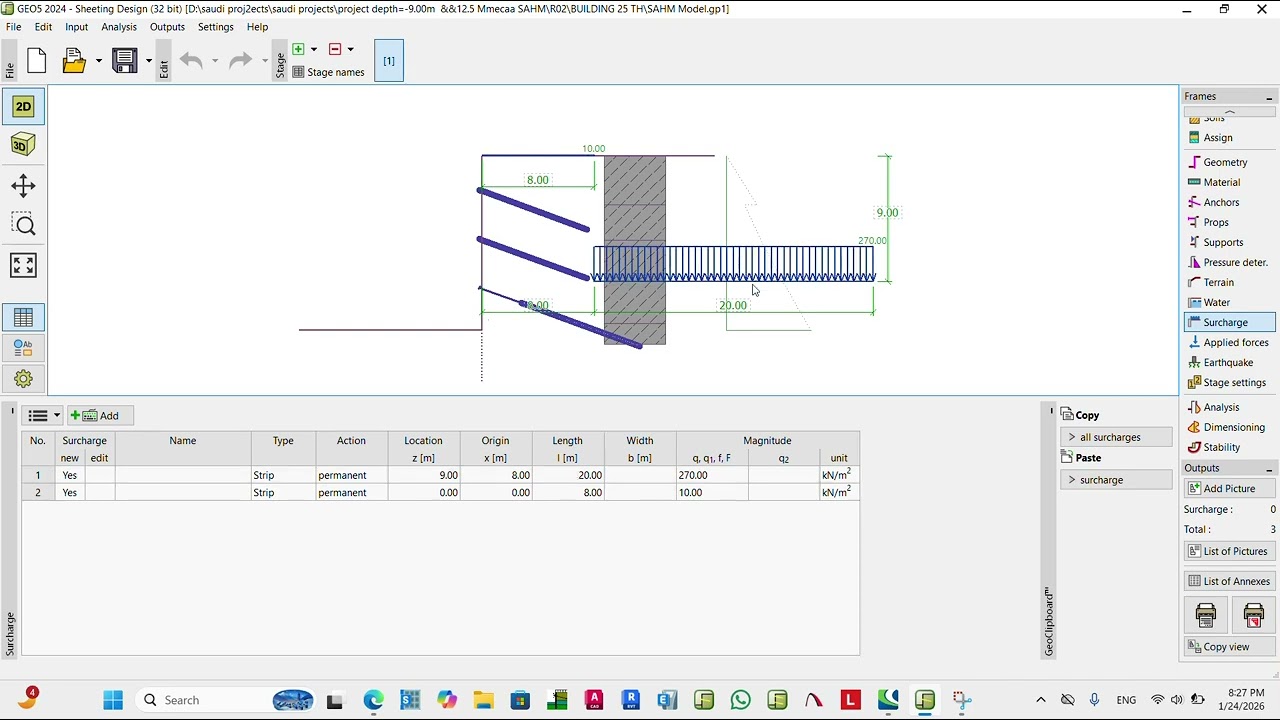The image size is (1280, 720).
Task: Click the print picture icon
Action: coord(1205,615)
